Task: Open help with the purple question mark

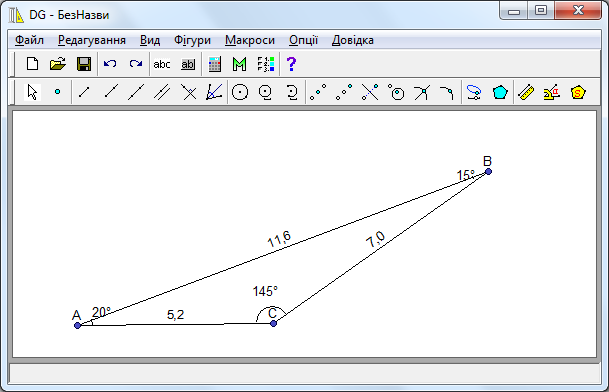Action: coord(291,64)
